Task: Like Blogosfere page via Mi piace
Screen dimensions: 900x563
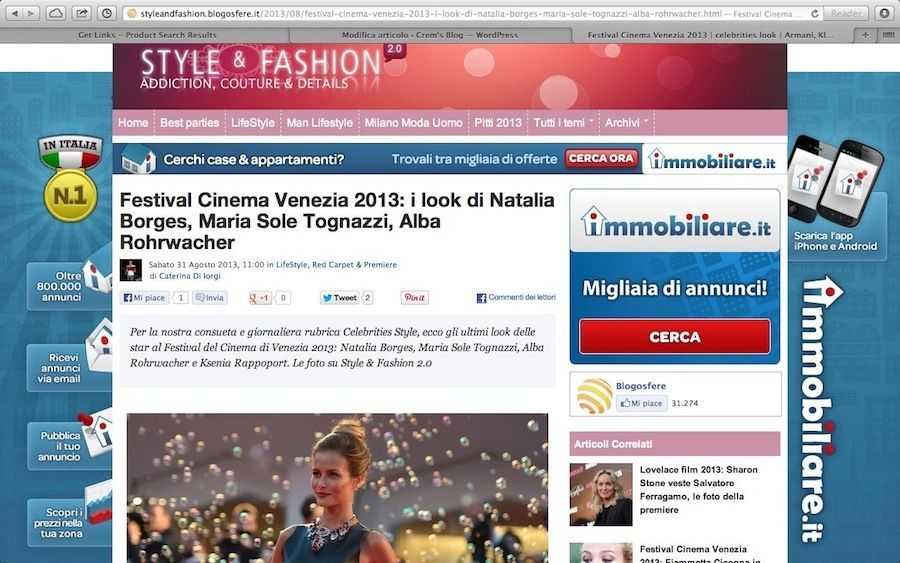Action: pos(642,403)
